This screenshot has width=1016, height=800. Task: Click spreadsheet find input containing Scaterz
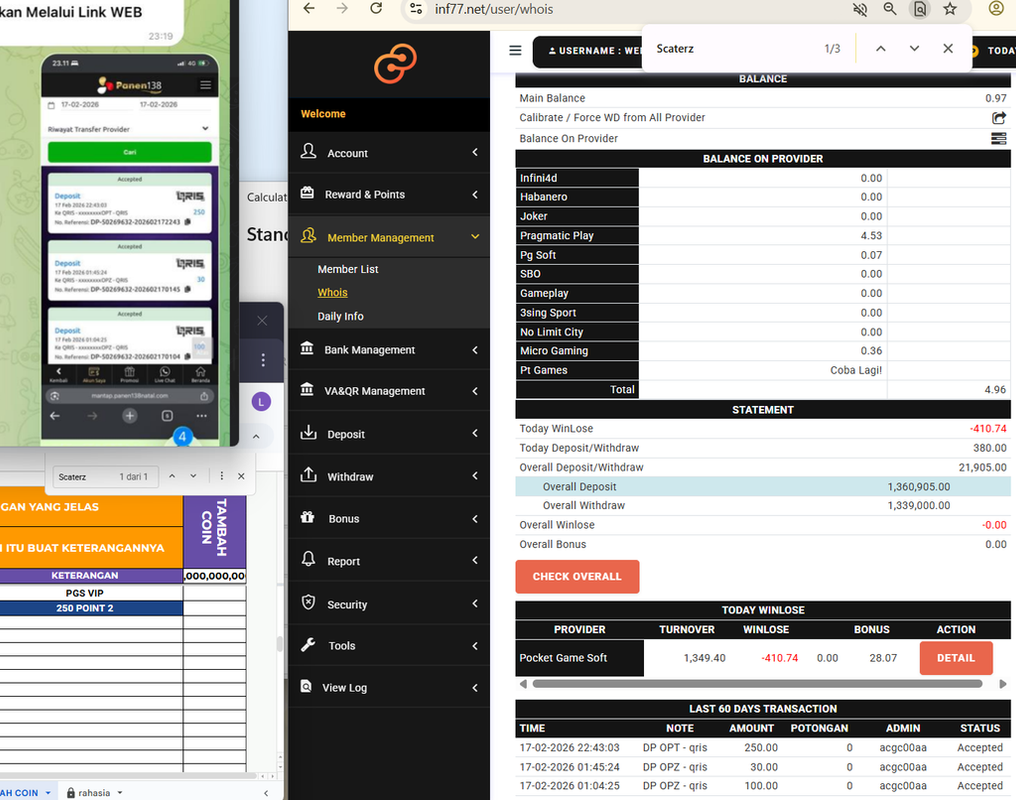click(x=104, y=477)
